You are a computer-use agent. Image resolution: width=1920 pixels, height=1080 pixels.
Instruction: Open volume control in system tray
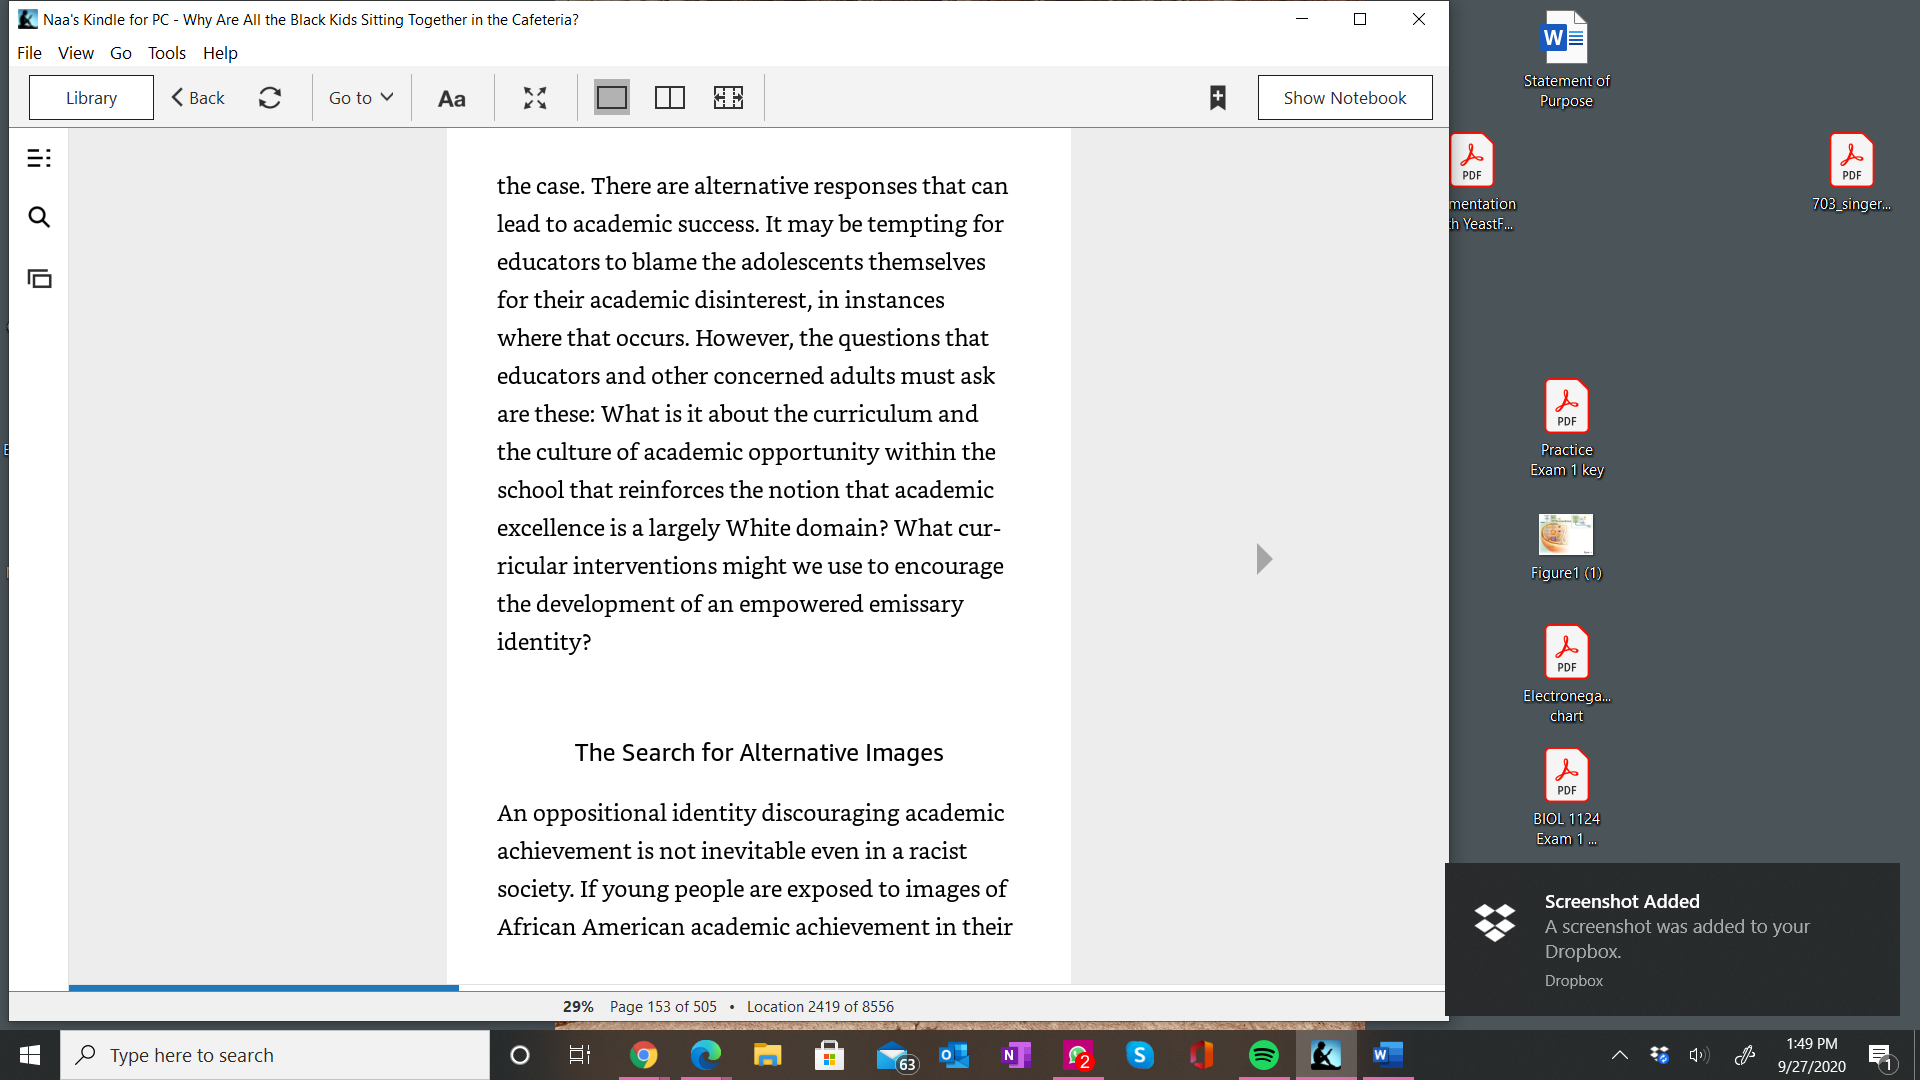(x=1699, y=1055)
